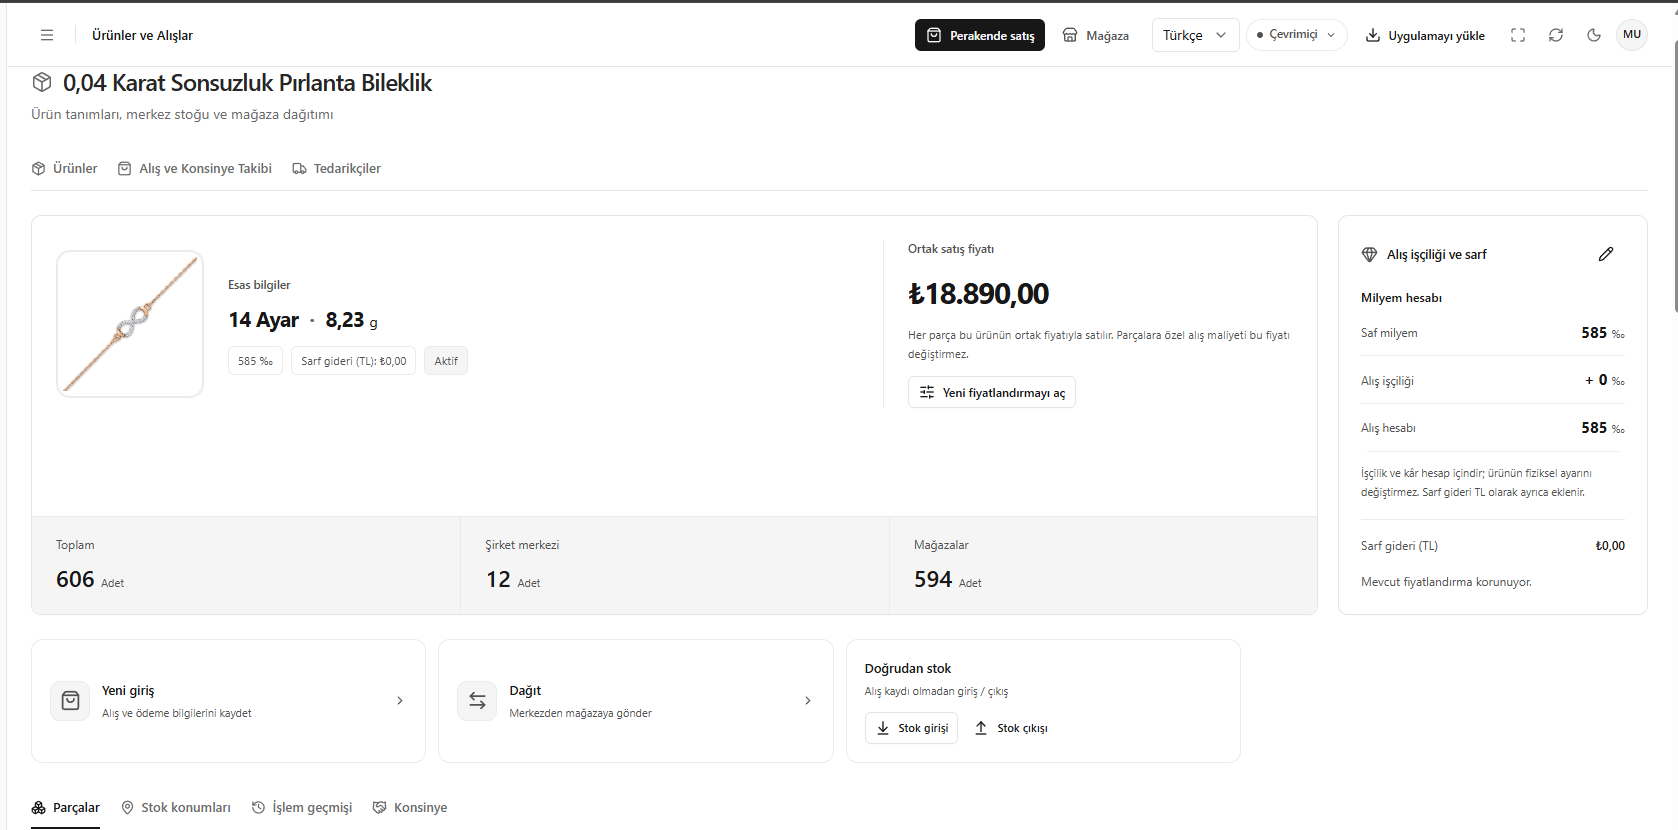This screenshot has height=830, width=1678.
Task: Click the fullscreen icon in header
Action: (1518, 35)
